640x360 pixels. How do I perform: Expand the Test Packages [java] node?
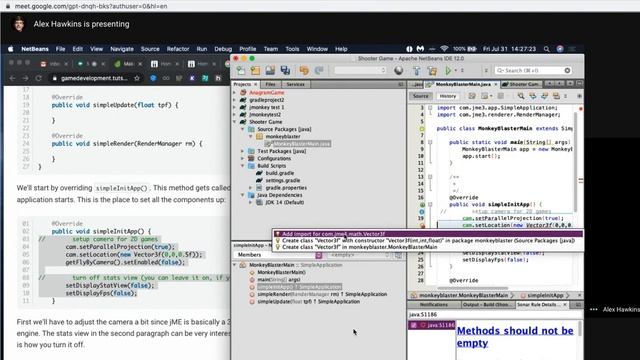[242, 151]
